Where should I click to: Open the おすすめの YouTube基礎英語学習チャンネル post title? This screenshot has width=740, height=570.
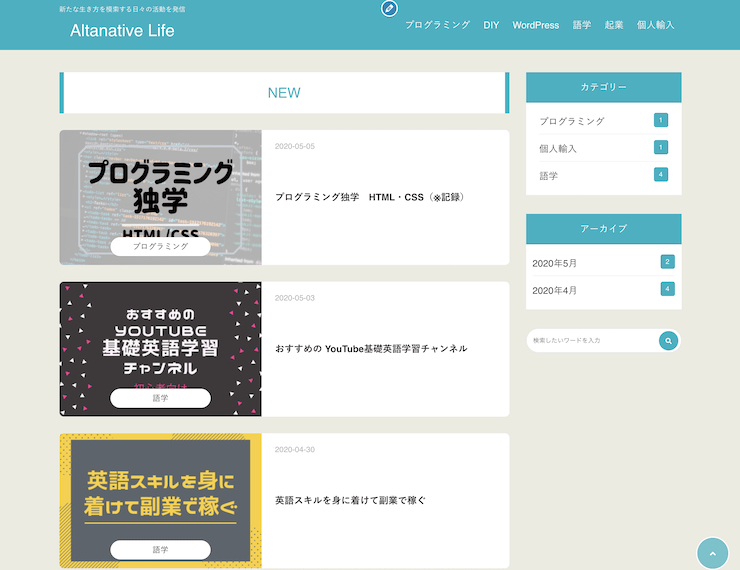click(371, 349)
